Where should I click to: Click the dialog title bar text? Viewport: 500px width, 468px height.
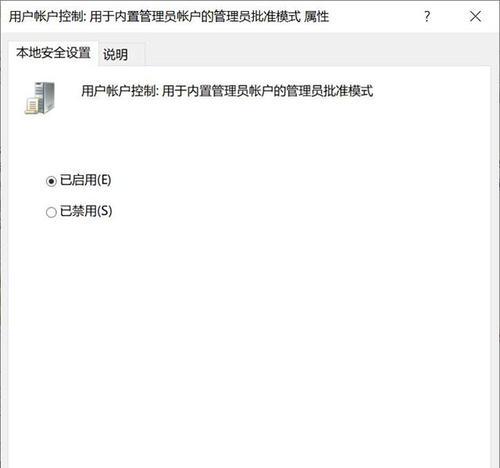169,16
